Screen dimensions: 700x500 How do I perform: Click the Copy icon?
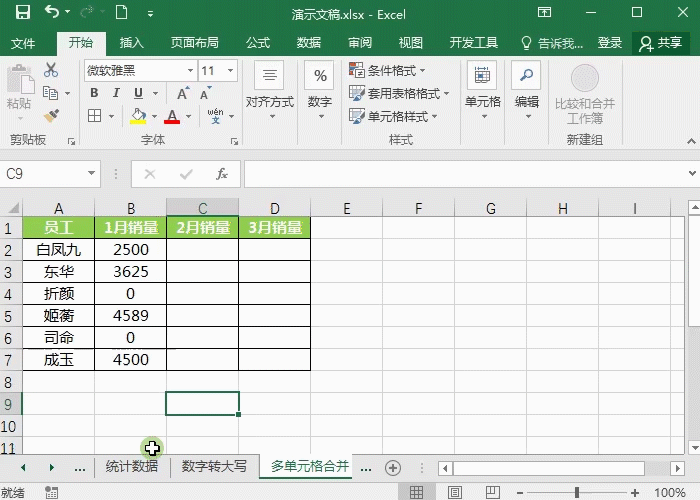[x=50, y=93]
